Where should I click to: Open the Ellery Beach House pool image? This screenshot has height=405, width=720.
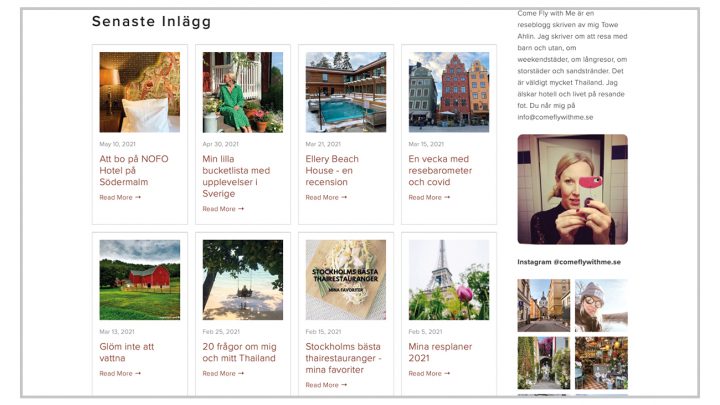point(346,92)
